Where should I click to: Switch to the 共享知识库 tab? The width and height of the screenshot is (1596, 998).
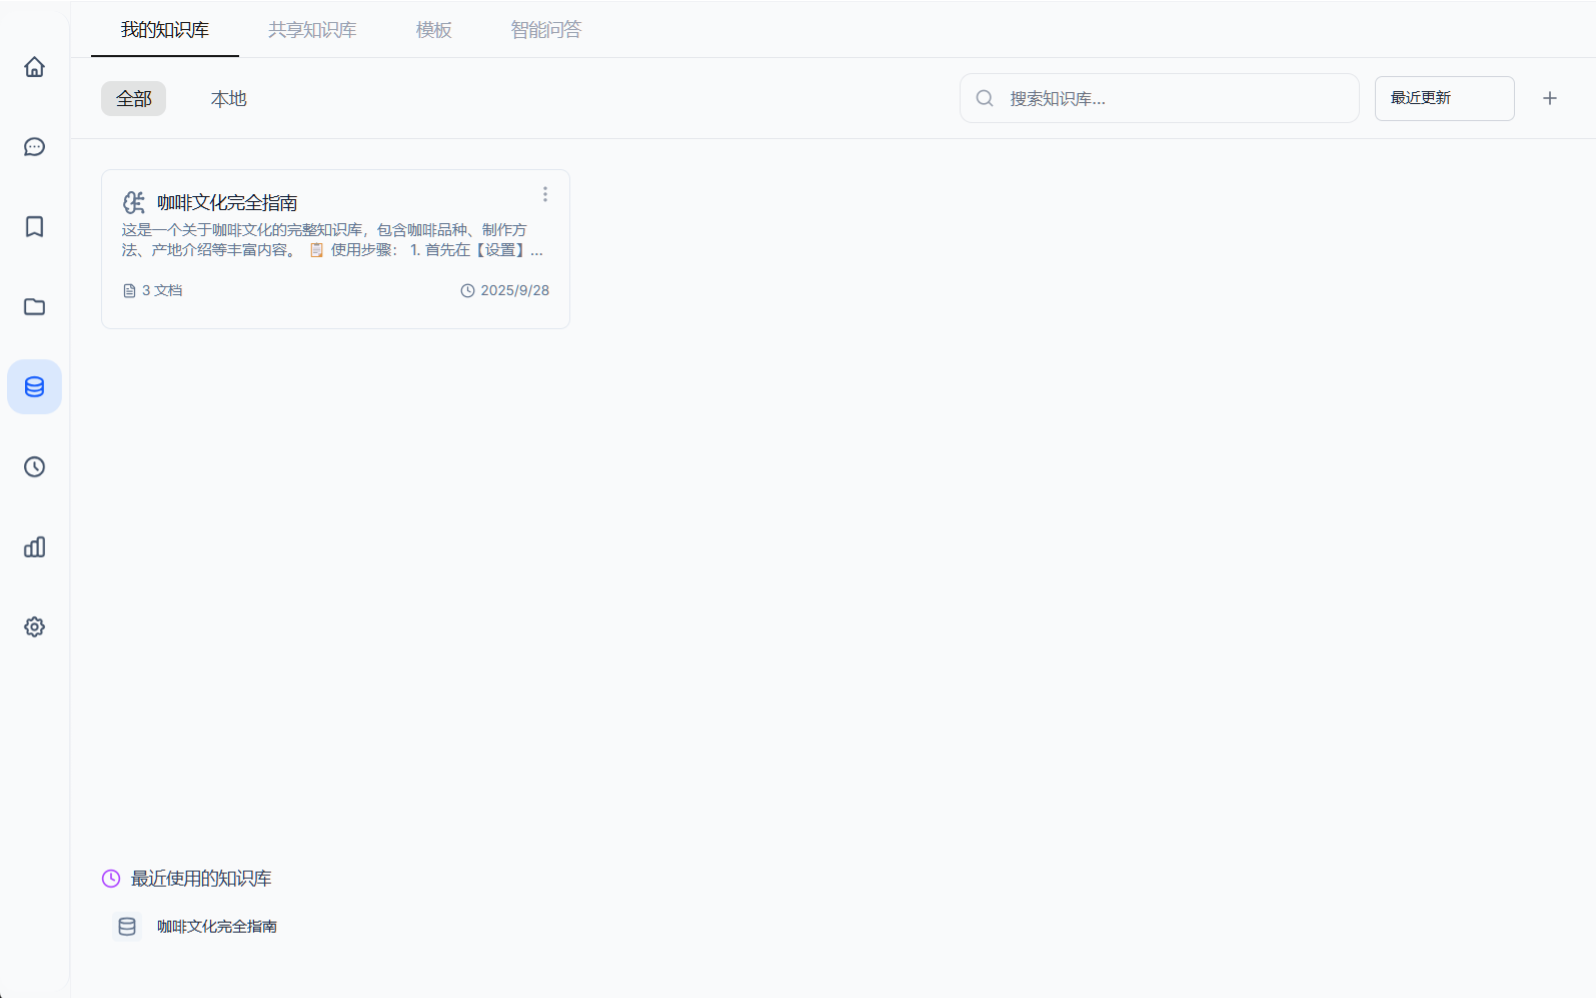coord(312,30)
